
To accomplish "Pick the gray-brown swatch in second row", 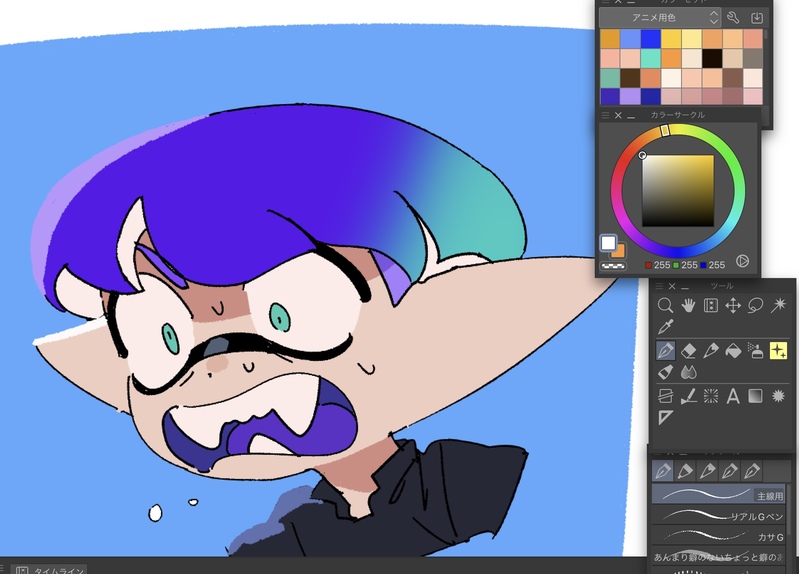I will point(753,58).
